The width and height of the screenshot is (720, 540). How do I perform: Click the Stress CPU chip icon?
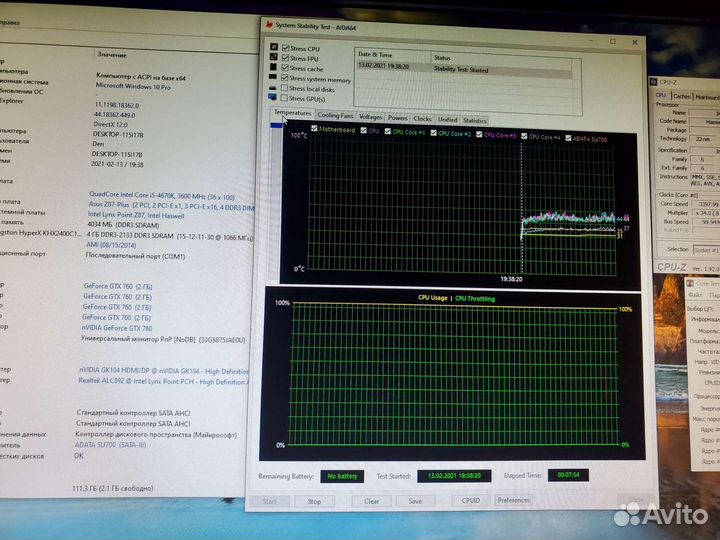click(274, 47)
